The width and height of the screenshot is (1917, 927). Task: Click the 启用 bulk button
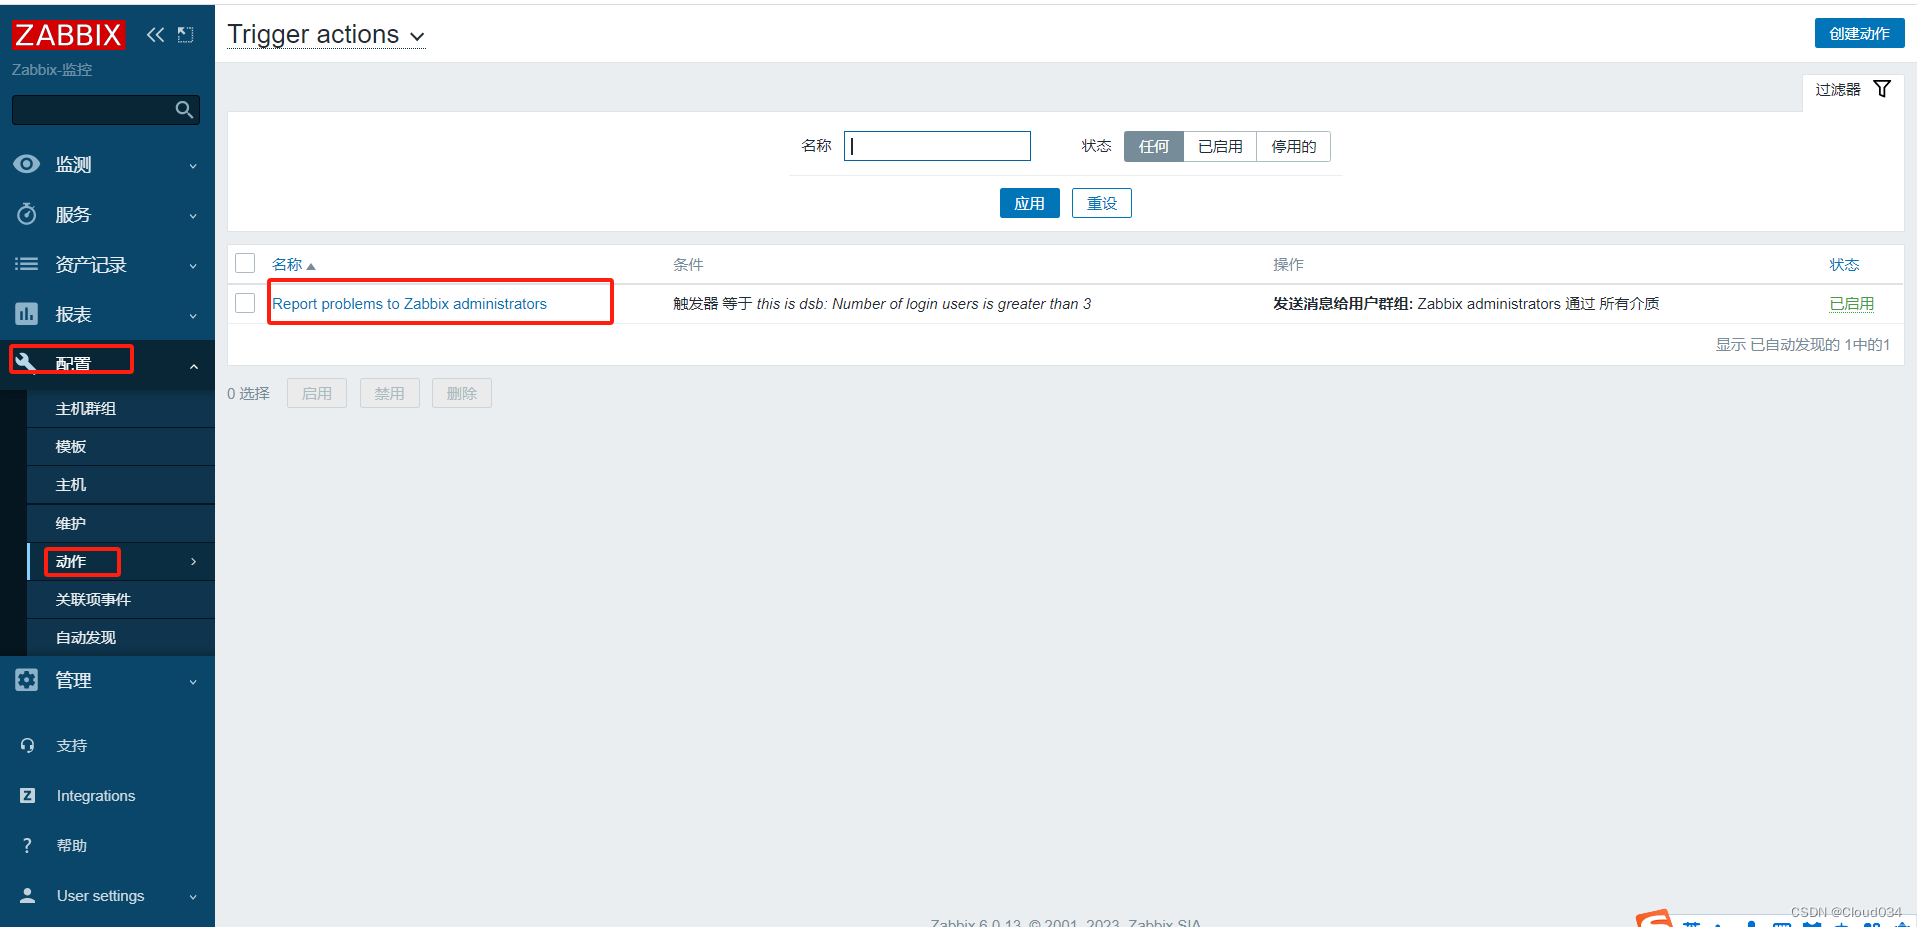(x=317, y=393)
